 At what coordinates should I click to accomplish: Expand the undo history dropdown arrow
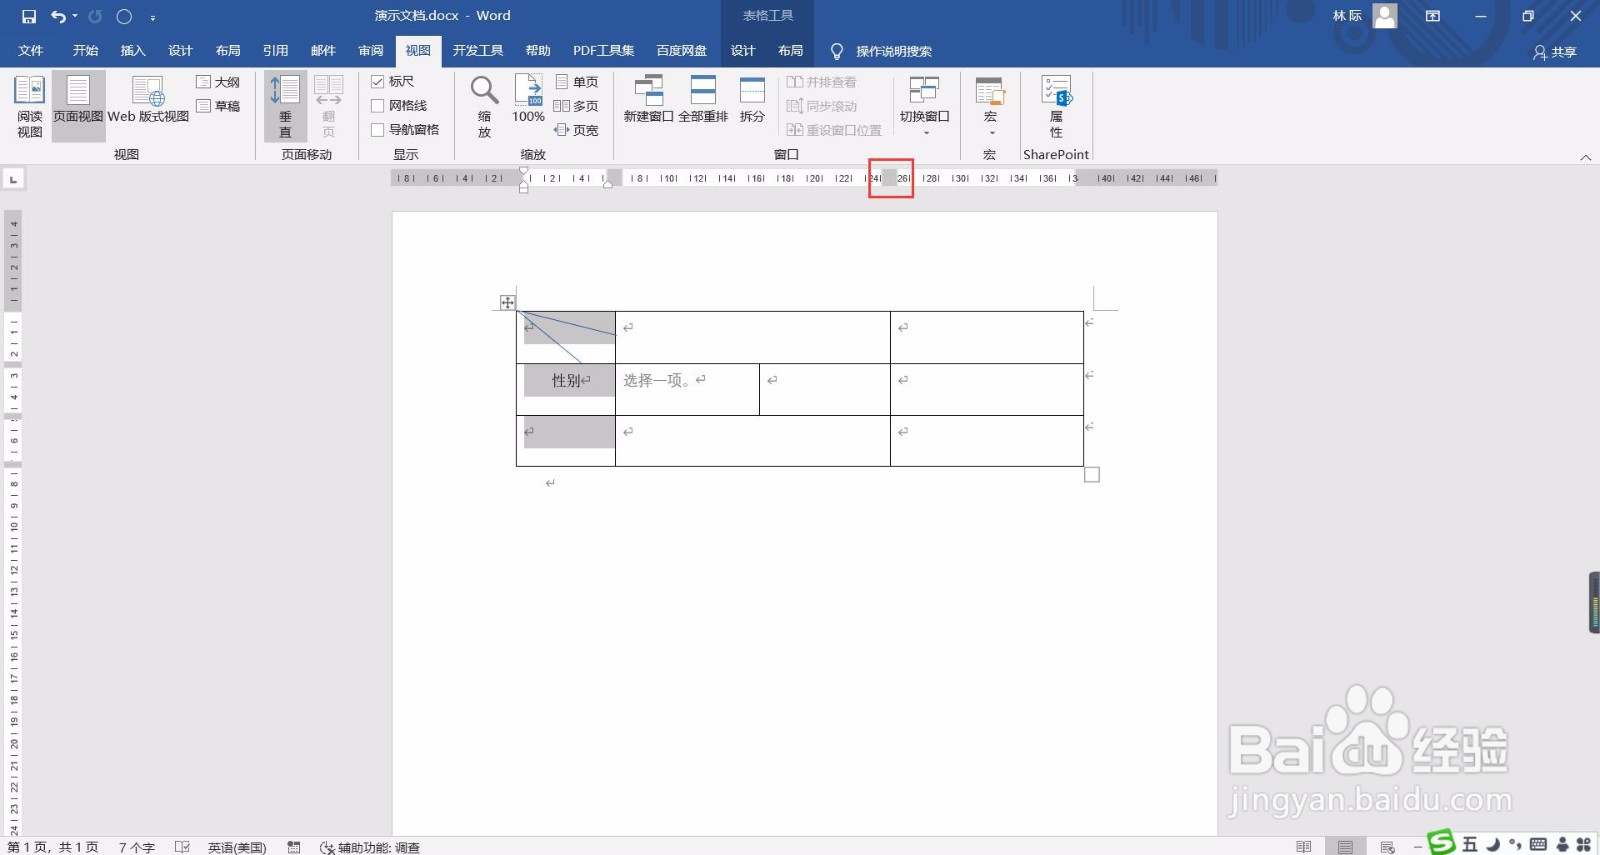tap(75, 16)
